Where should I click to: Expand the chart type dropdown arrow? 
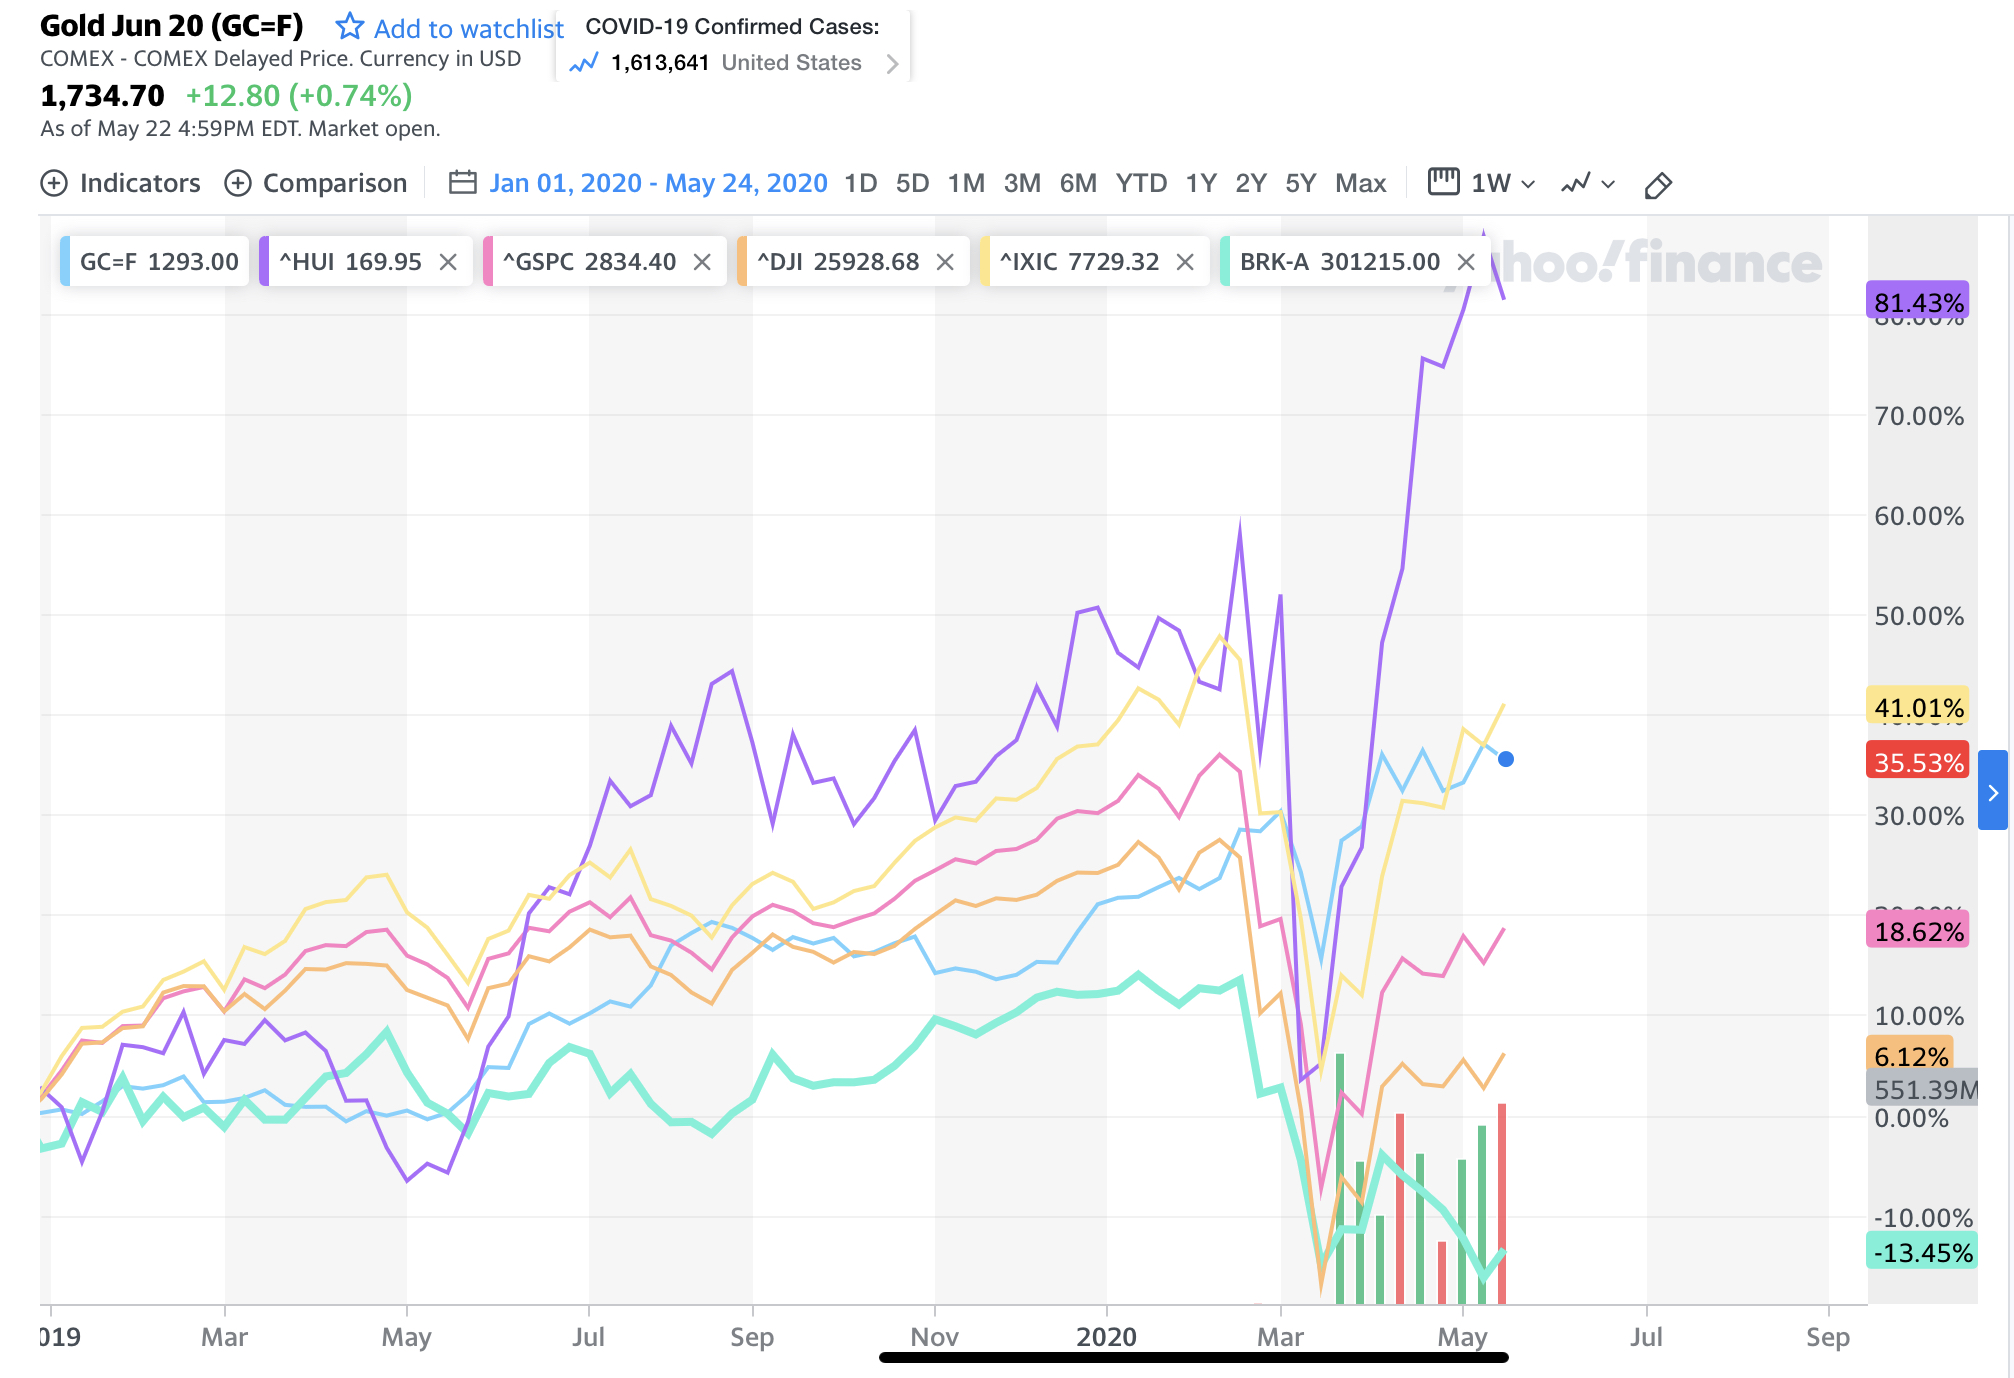coord(1608,184)
